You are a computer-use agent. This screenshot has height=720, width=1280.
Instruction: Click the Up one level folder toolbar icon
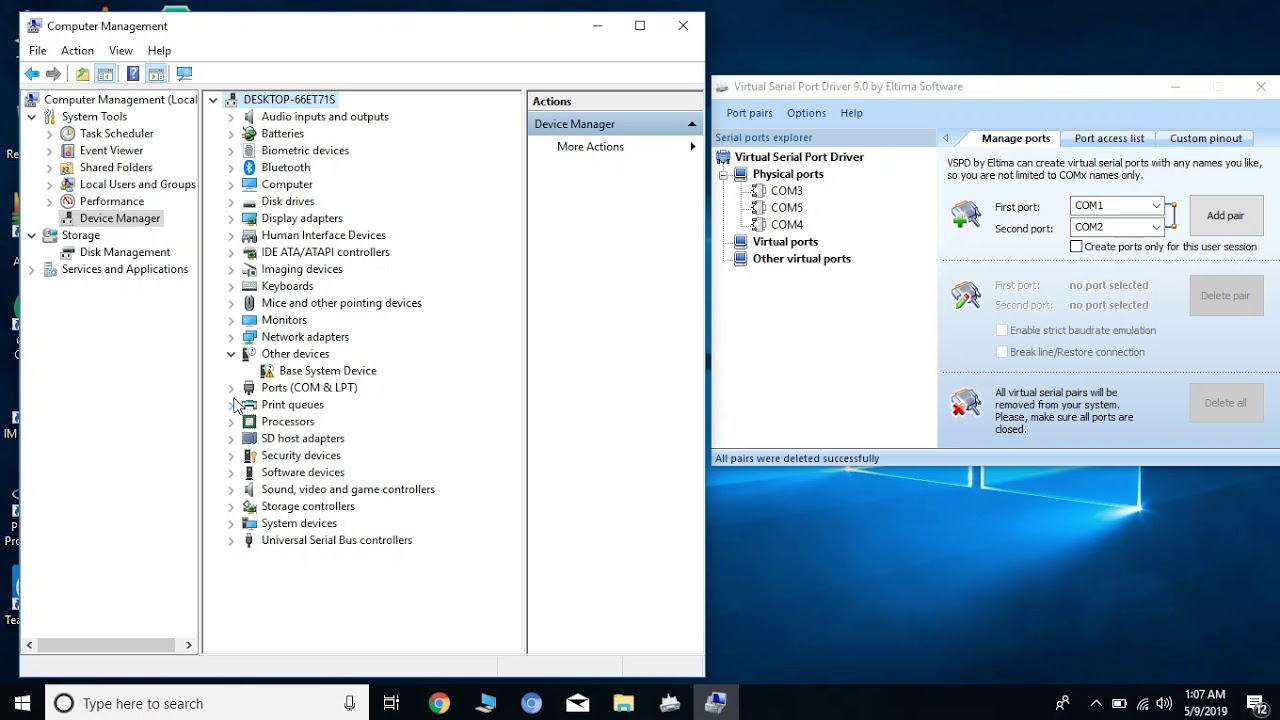[x=82, y=74]
